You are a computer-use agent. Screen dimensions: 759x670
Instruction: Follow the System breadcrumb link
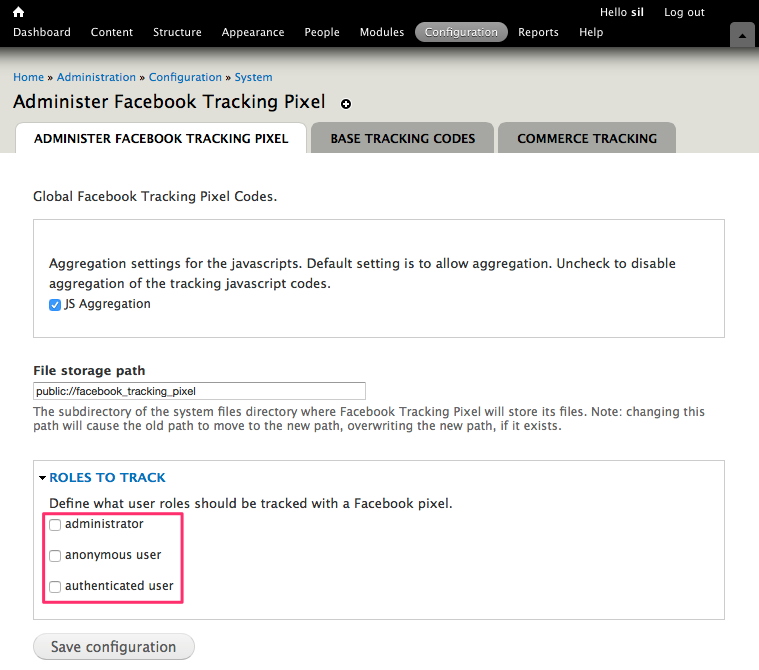253,77
